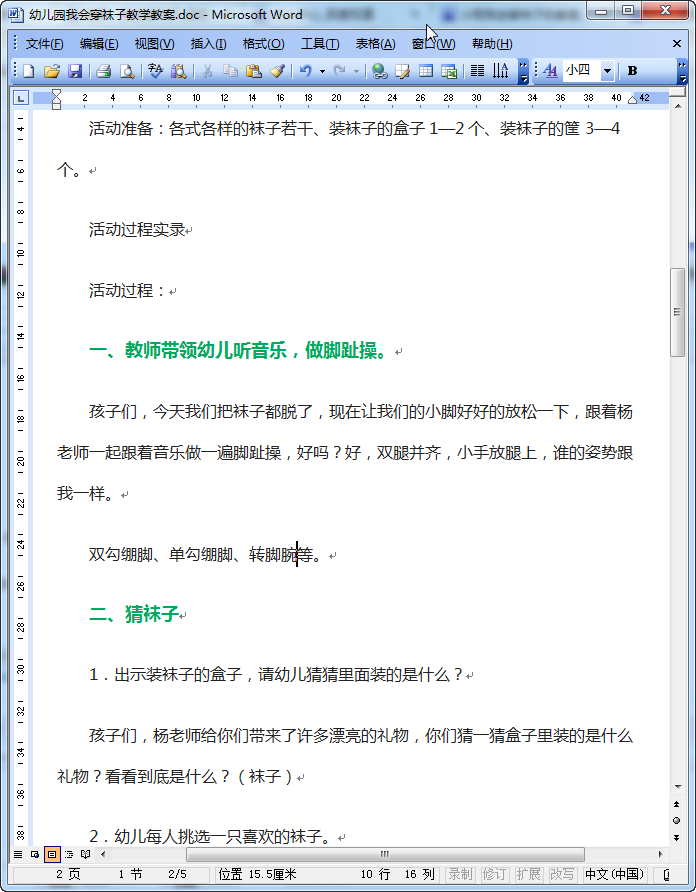
Task: Change text direction from the toolbar
Action: 501,71
